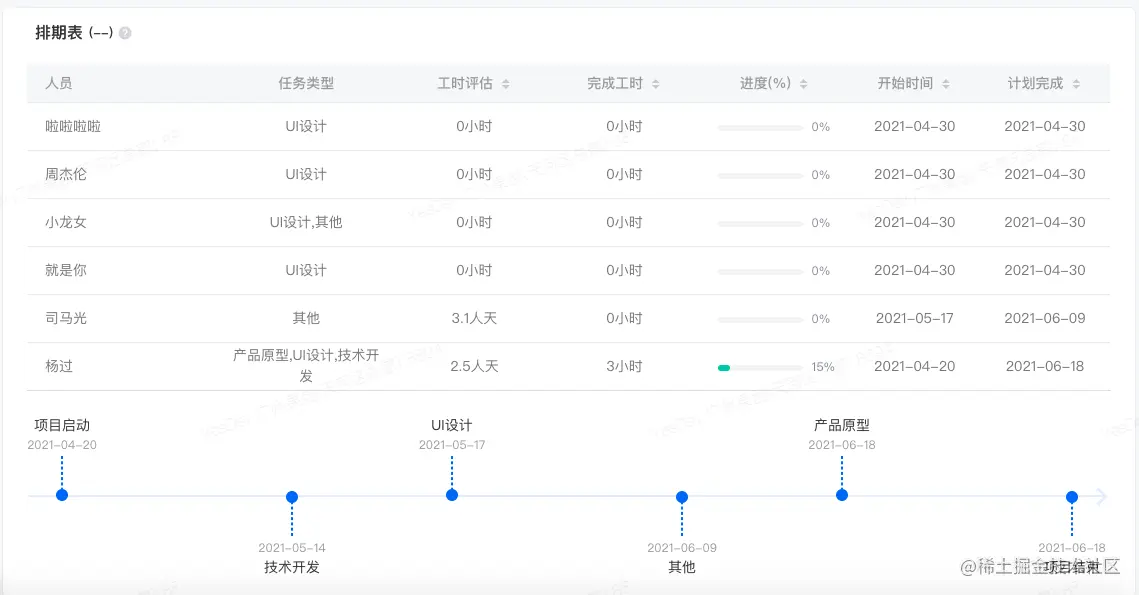Click the 其他 milestone dot on timeline

681,496
